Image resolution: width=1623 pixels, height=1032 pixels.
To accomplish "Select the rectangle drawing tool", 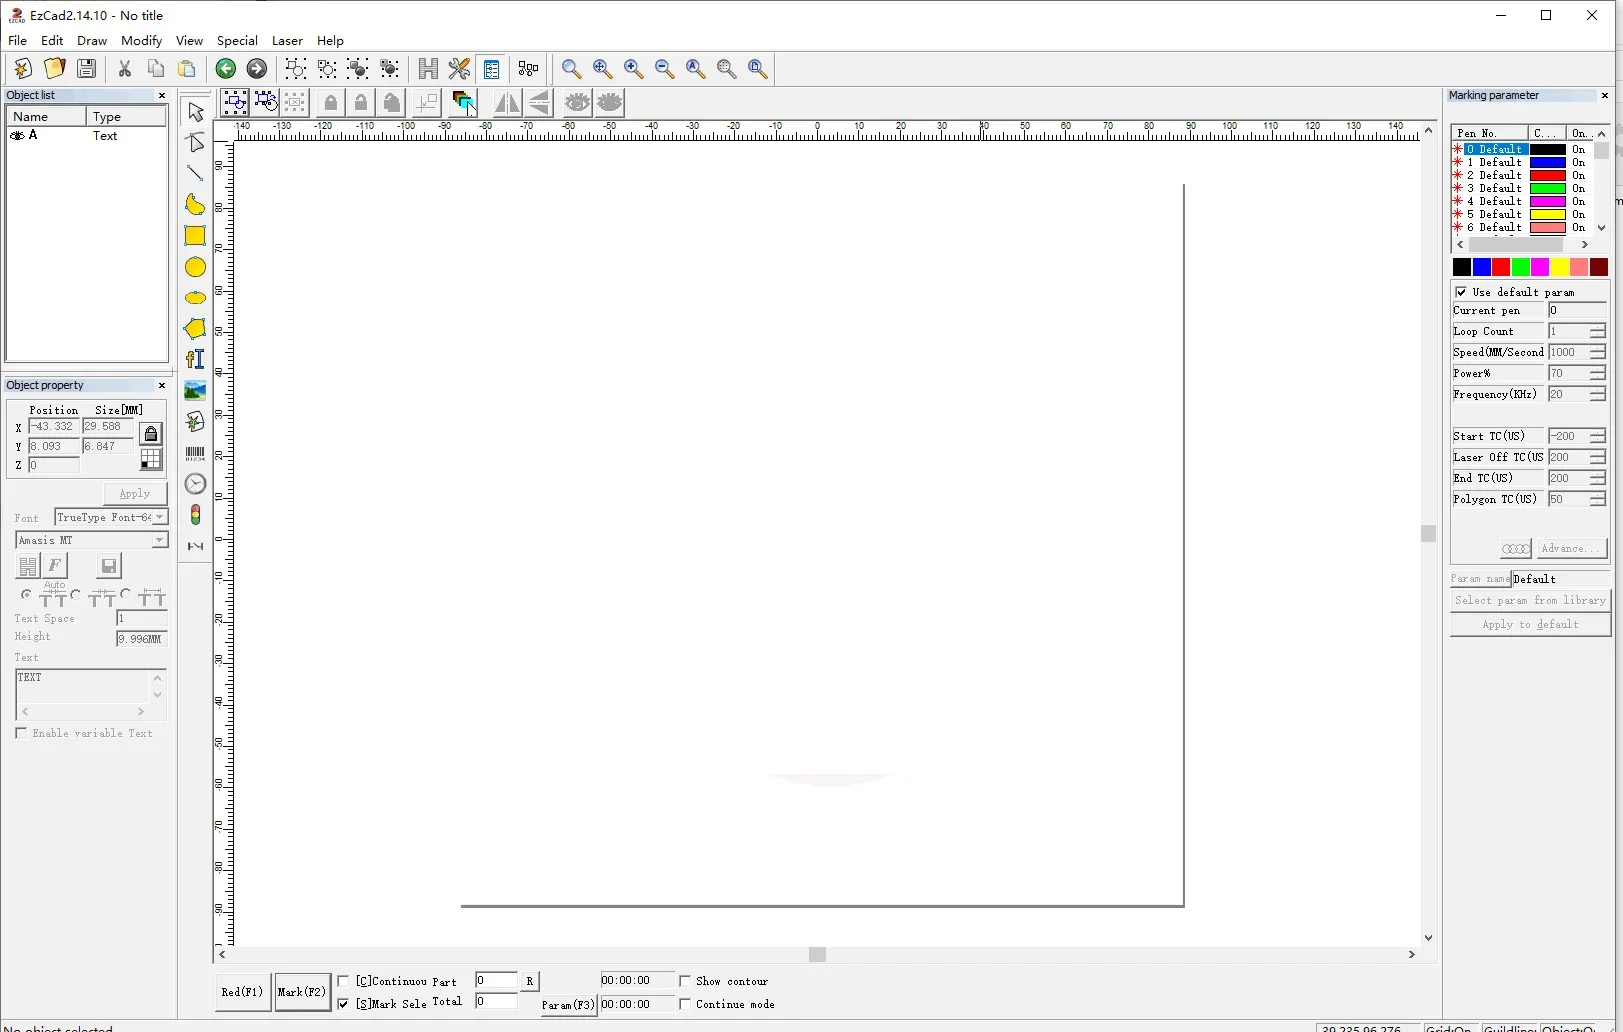I will (195, 236).
